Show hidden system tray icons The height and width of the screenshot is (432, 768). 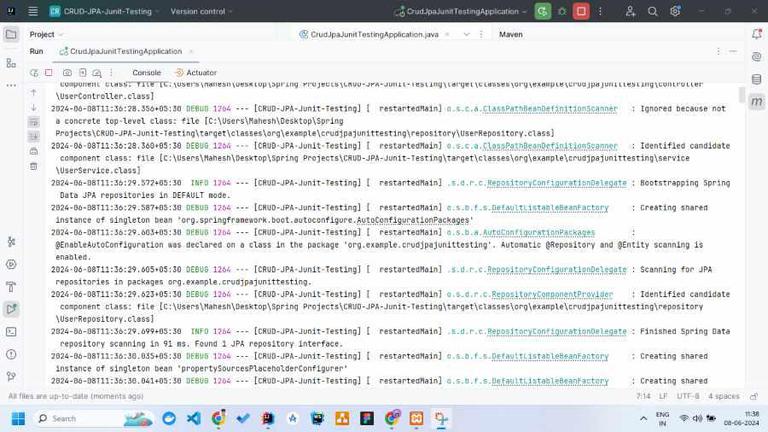[643, 418]
